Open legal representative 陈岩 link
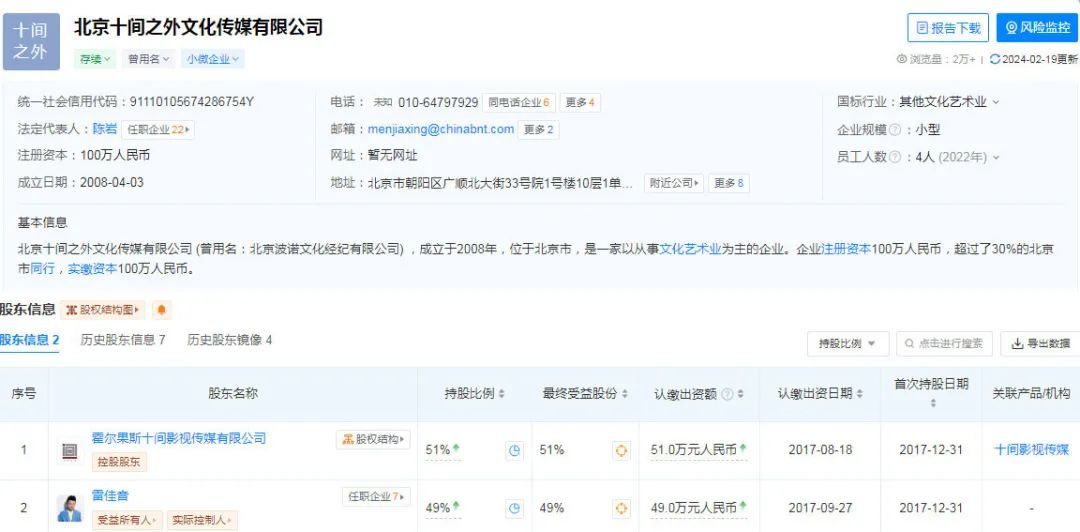Image resolution: width=1080 pixels, height=532 pixels. click(105, 129)
